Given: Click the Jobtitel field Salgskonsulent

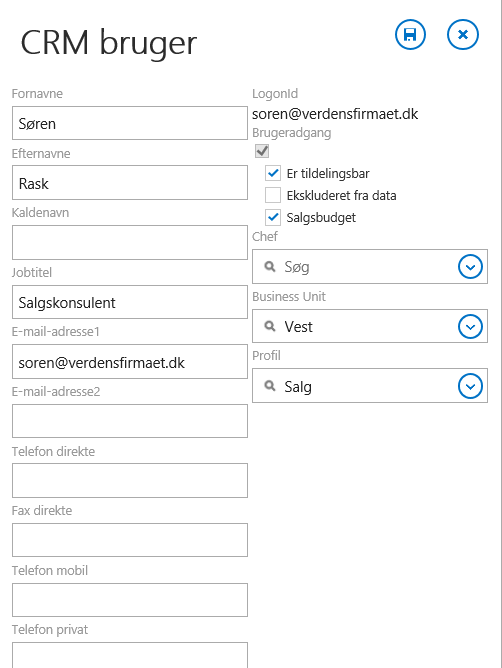Looking at the screenshot, I should click(130, 302).
